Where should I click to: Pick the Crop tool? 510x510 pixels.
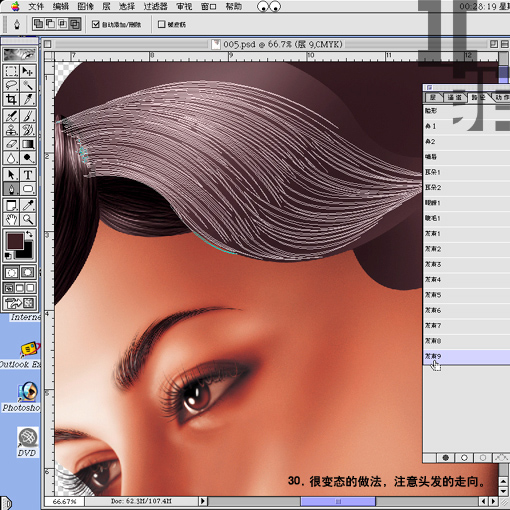coord(11,99)
